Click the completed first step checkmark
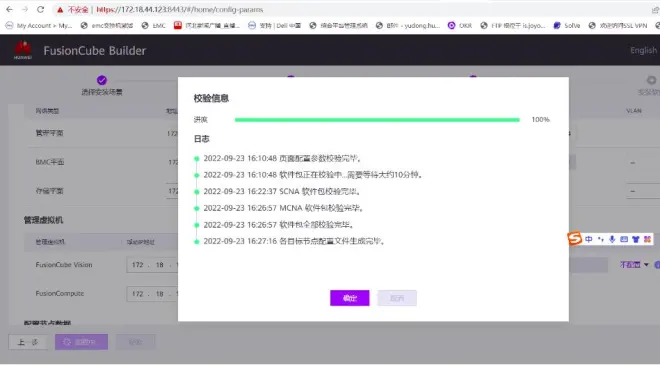 coord(101,80)
